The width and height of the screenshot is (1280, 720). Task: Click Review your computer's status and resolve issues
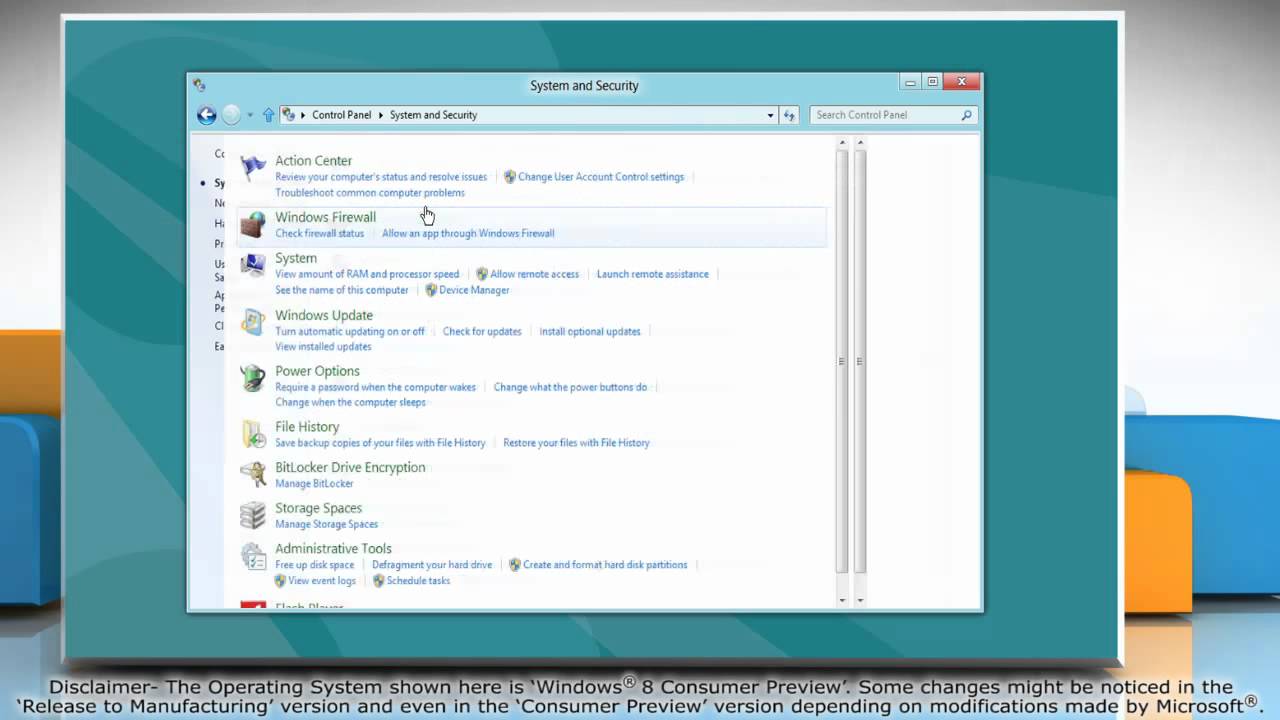click(381, 177)
